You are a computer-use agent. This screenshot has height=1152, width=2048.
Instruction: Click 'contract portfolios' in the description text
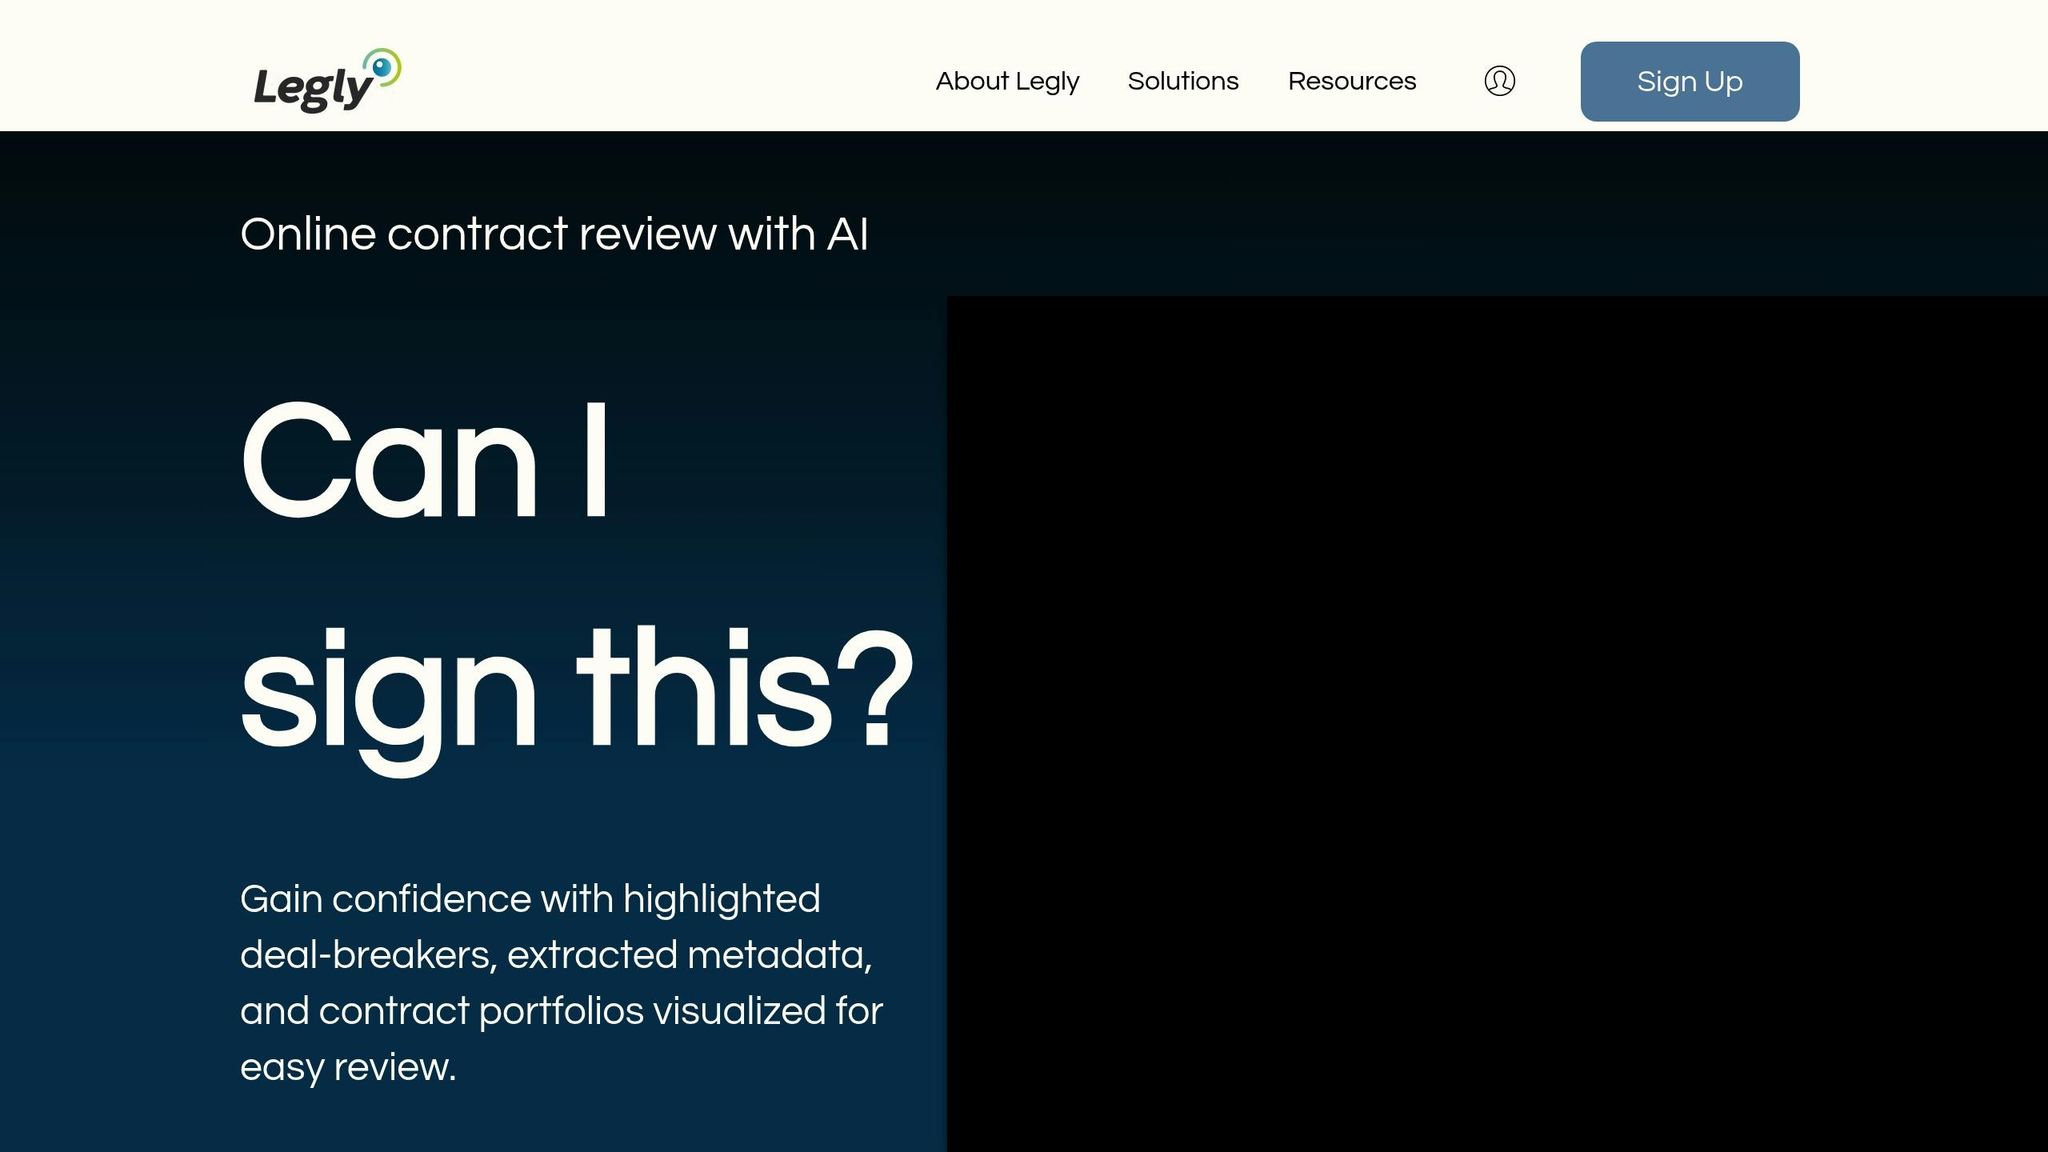coord(481,1011)
